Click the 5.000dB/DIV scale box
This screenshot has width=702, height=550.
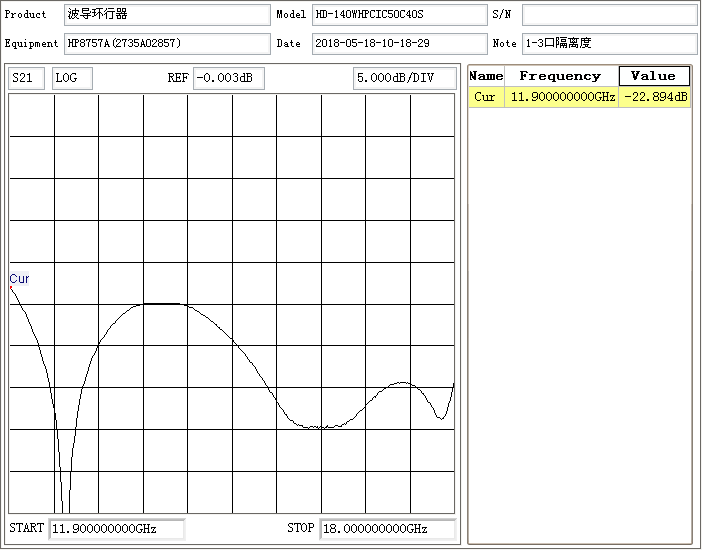405,78
